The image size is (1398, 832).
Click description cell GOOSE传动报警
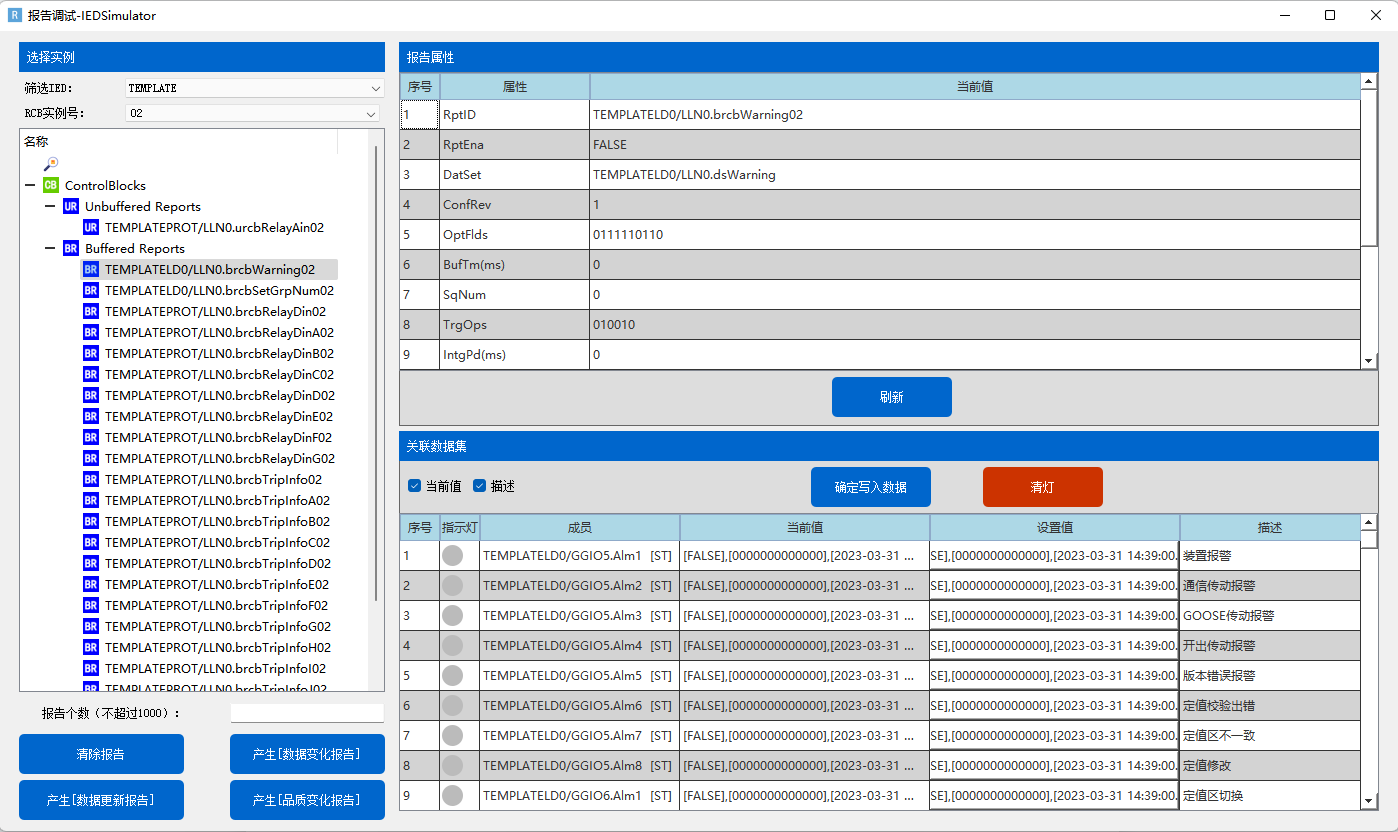1270,615
